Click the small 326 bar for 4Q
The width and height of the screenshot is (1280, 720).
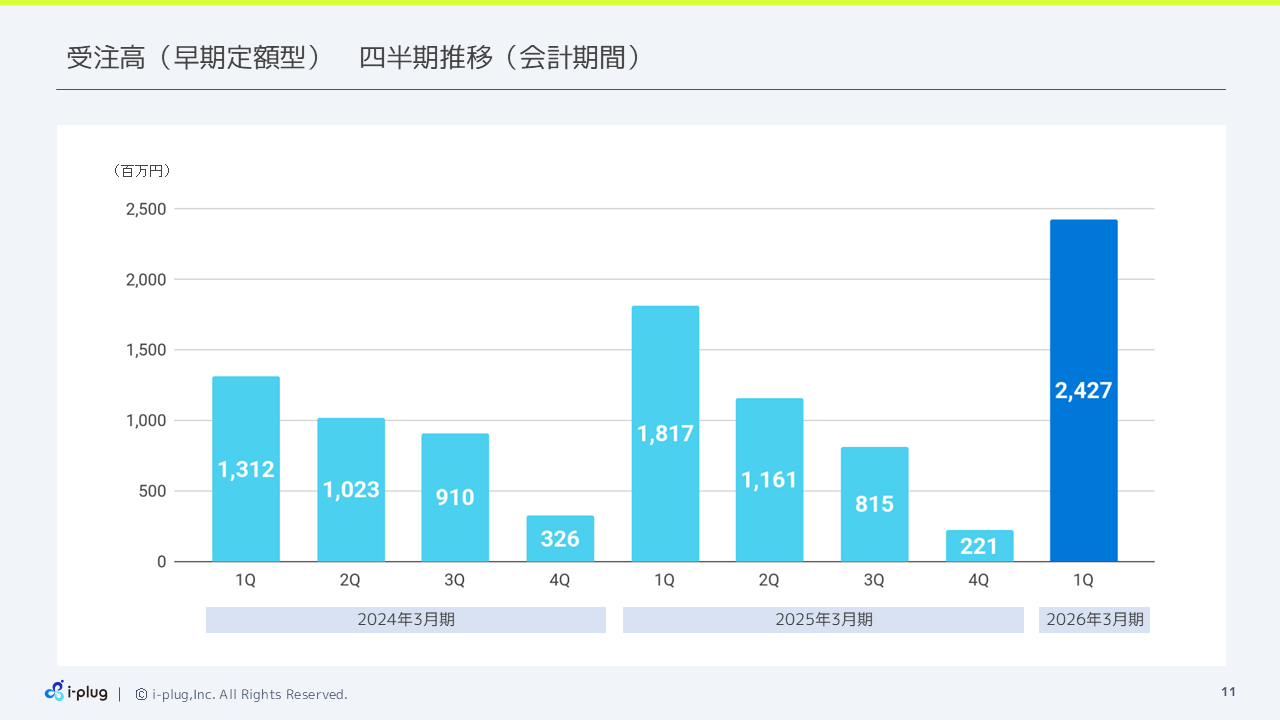[x=560, y=539]
